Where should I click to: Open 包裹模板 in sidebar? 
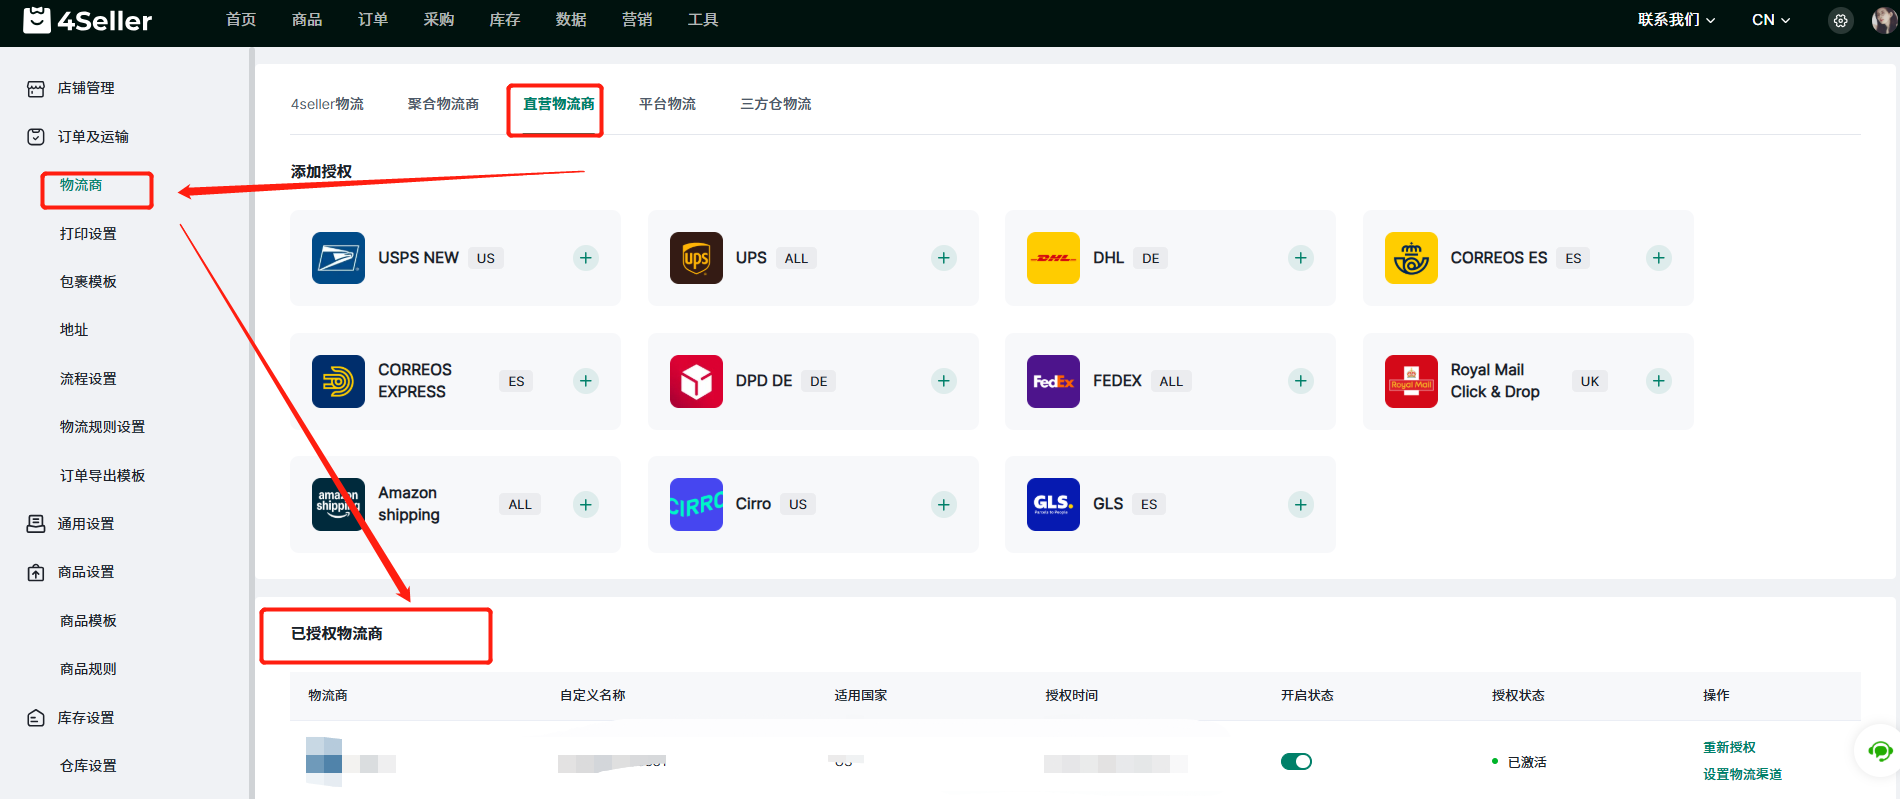coord(88,282)
